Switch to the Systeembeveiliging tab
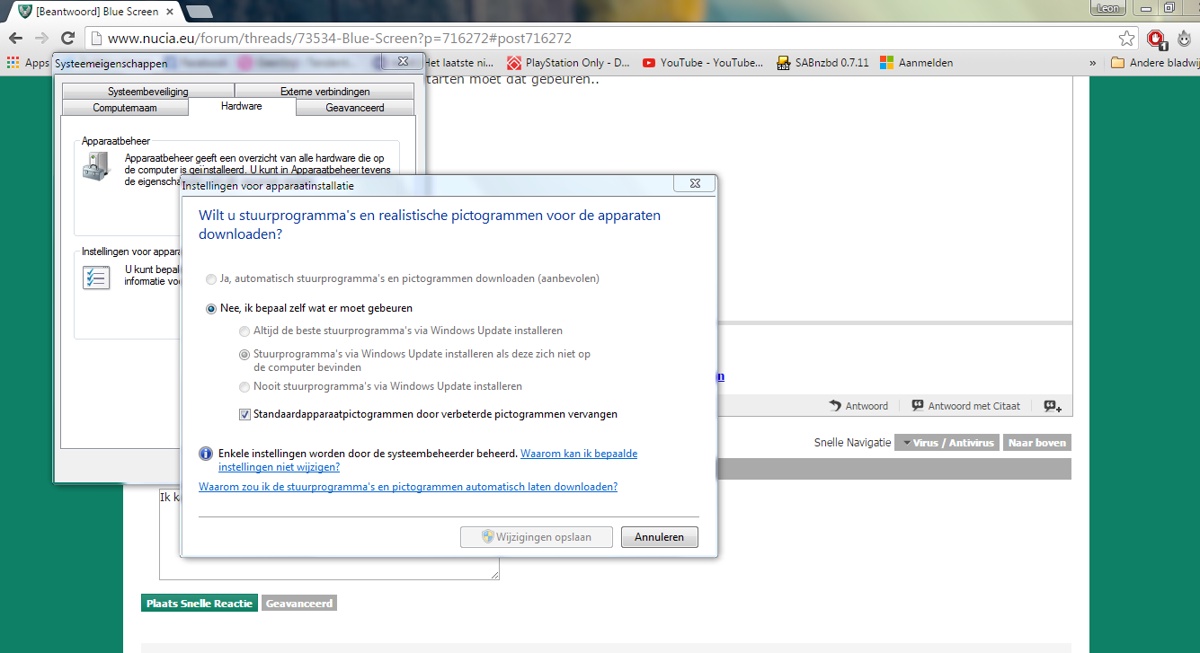 [x=148, y=91]
